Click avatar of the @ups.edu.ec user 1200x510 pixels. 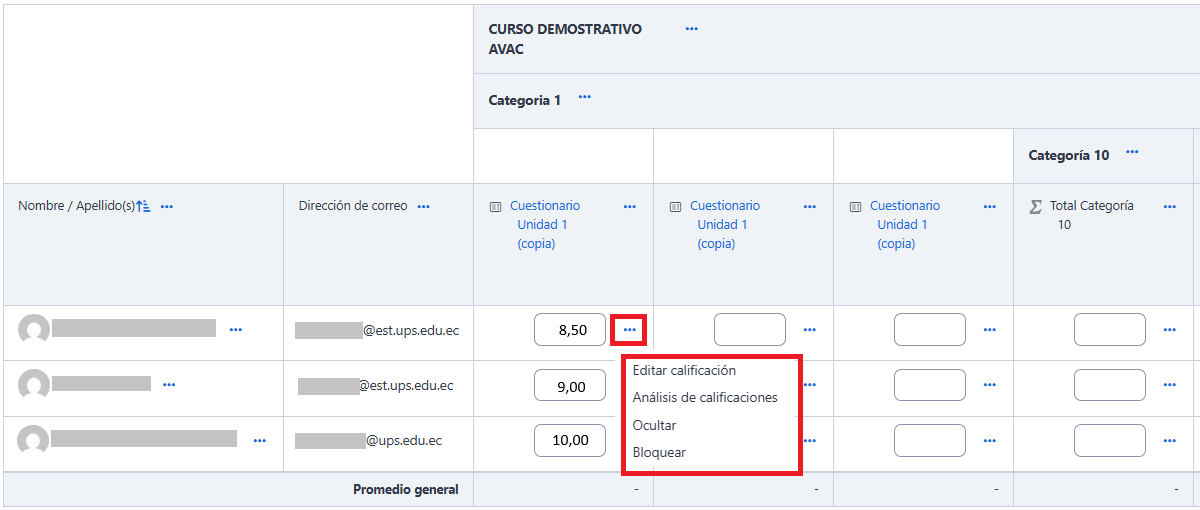[34, 441]
